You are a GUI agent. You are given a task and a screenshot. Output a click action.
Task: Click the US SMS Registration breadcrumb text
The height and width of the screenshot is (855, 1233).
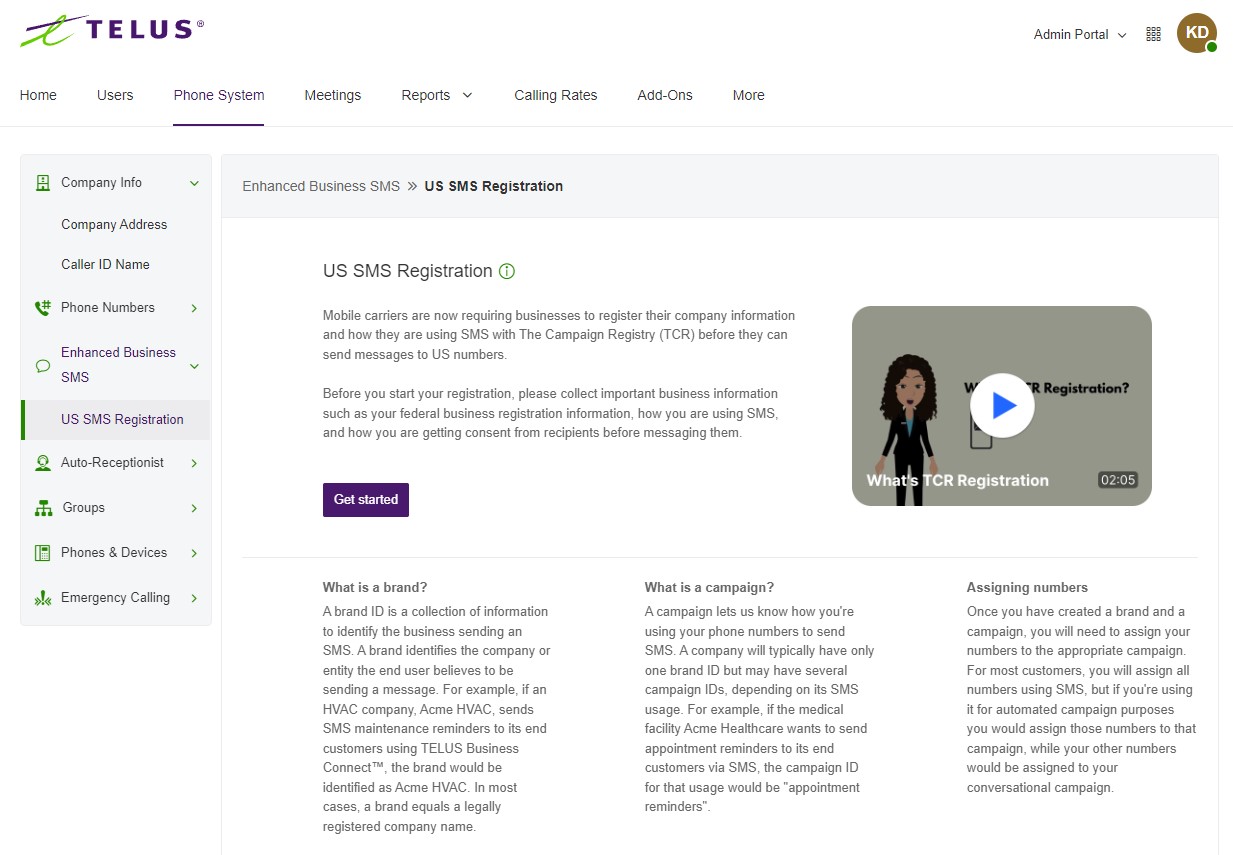[494, 186]
